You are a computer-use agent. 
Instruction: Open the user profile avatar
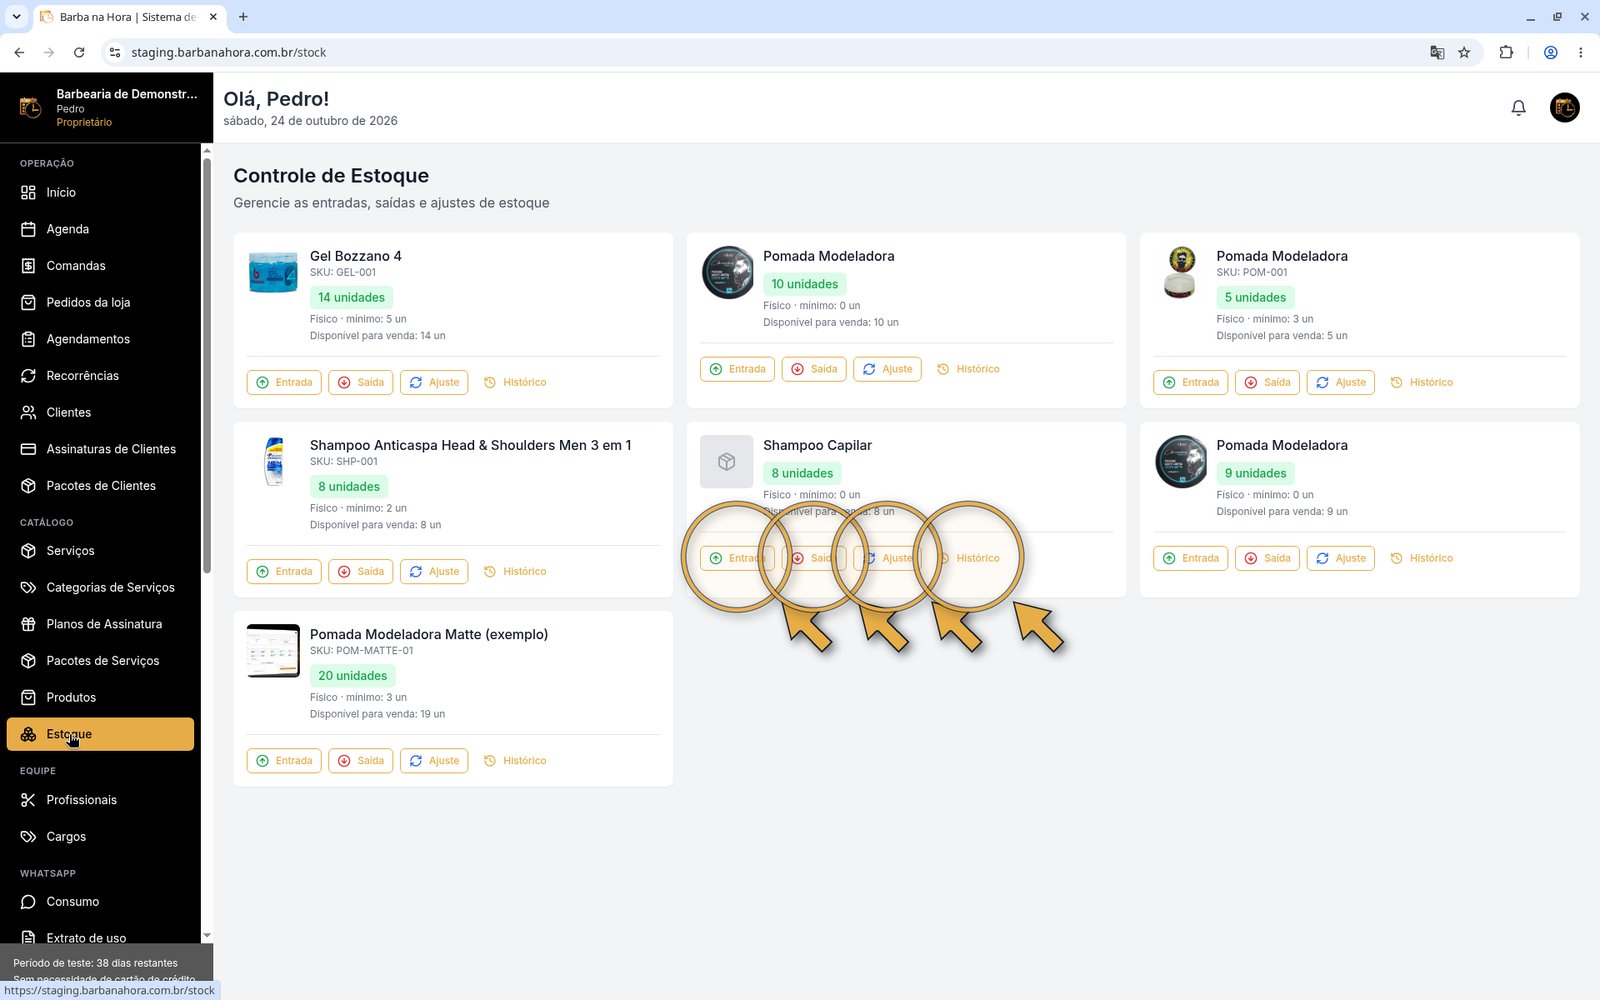point(1564,107)
